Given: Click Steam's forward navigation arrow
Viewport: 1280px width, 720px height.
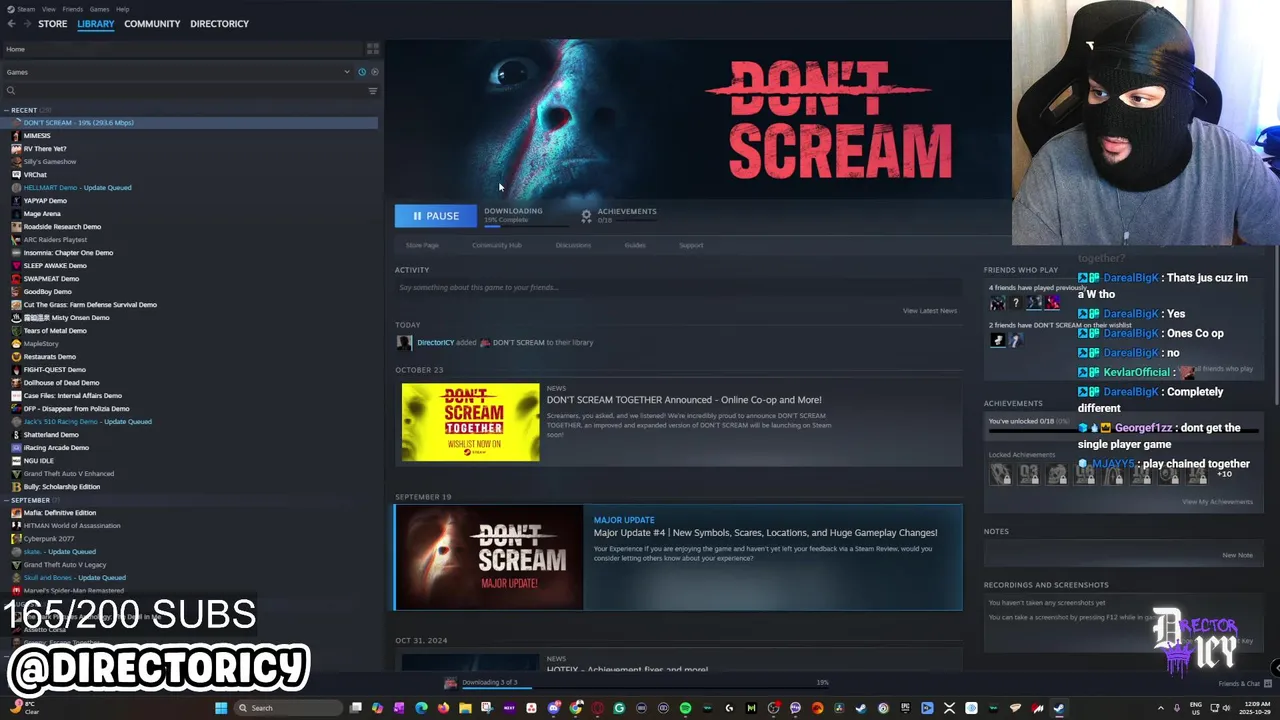Looking at the screenshot, I should (x=27, y=24).
